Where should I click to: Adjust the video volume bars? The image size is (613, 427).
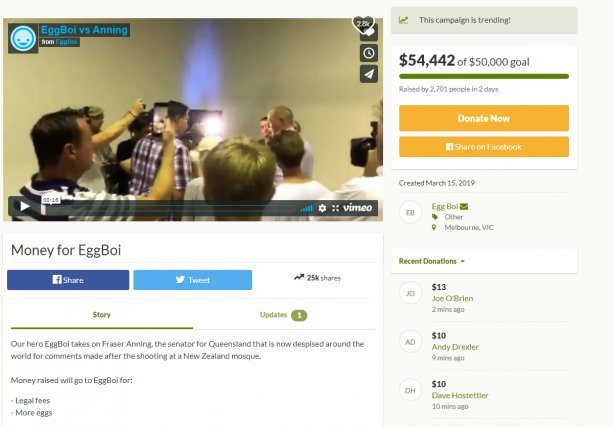pos(306,208)
